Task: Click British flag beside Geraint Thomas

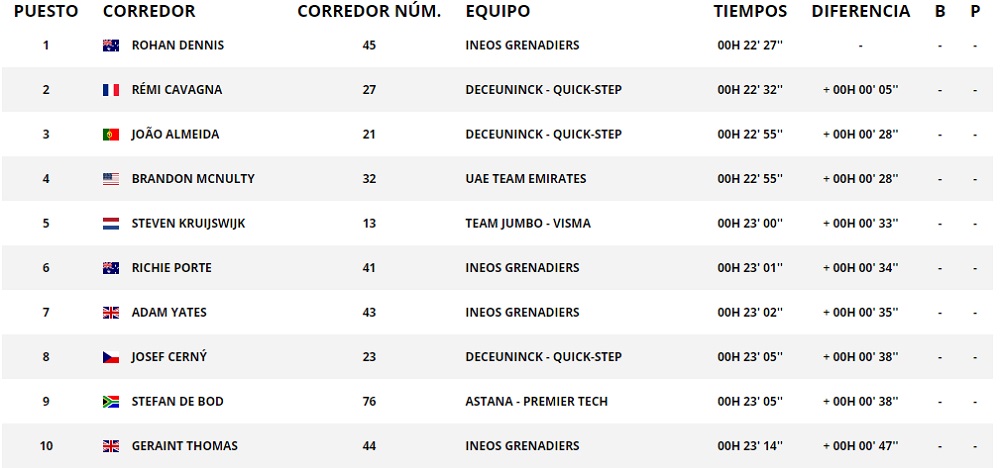Action: pos(111,446)
